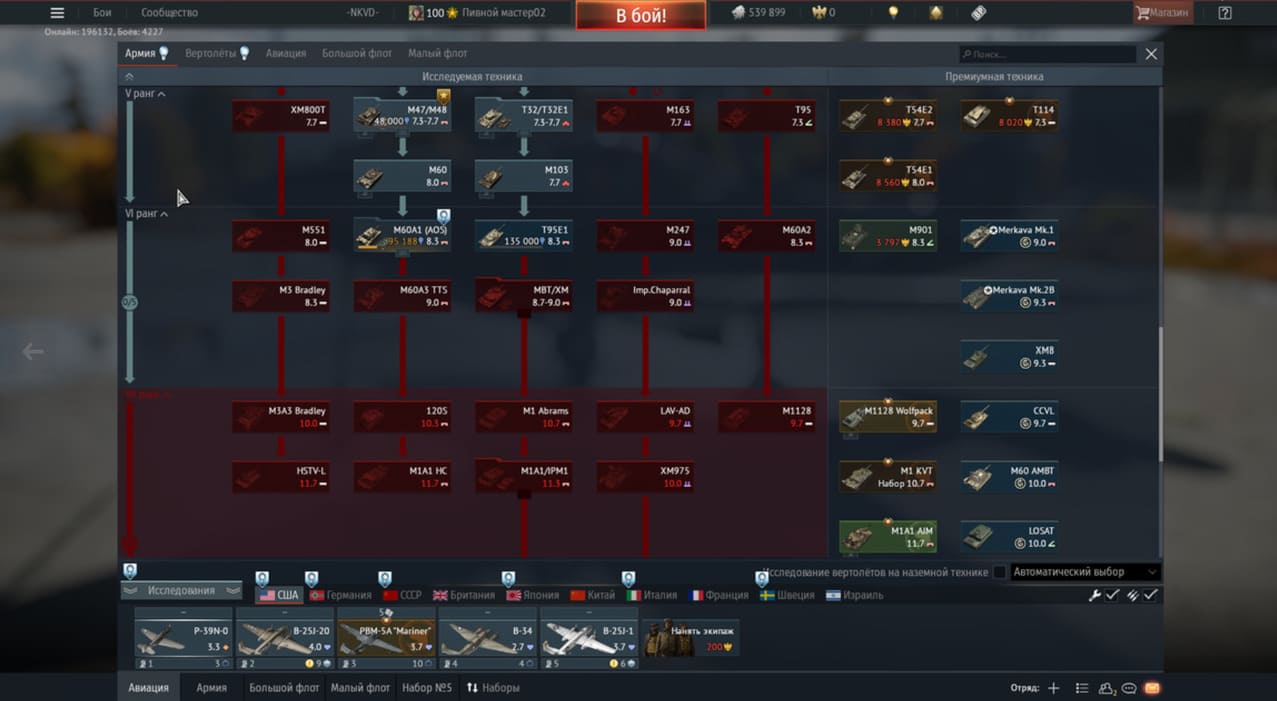Click the help question mark icon

pyautogui.click(x=1225, y=13)
